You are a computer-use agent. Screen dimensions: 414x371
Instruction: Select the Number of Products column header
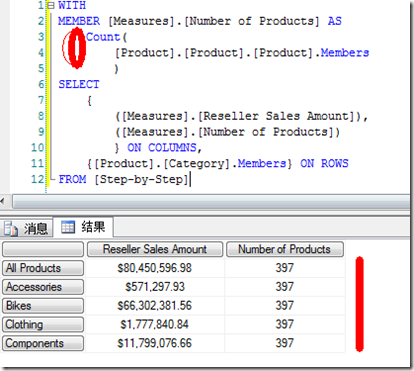[285, 249]
